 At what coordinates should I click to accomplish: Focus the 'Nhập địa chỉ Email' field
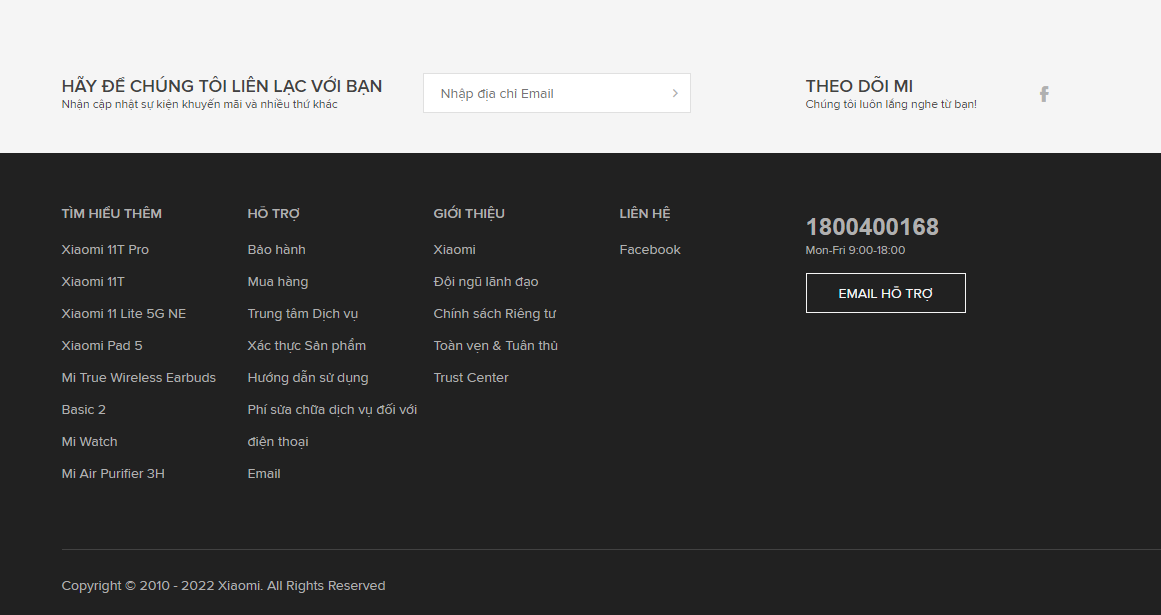[x=557, y=93]
